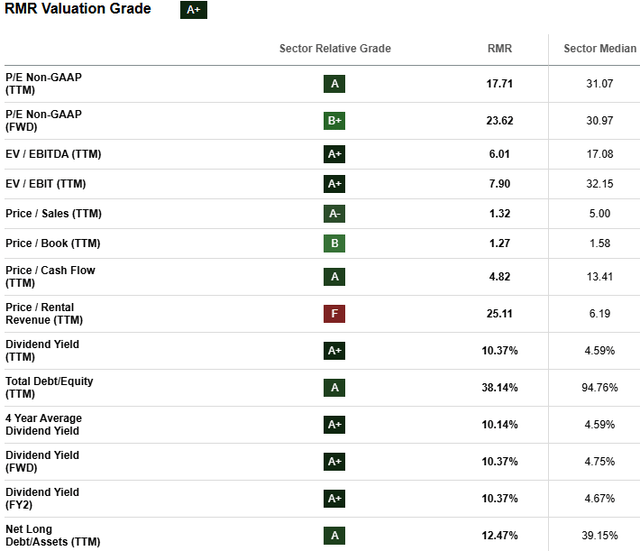640x551 pixels.
Task: Select the Net Long Debt/Assets (TTM) label
Action: tap(53, 535)
